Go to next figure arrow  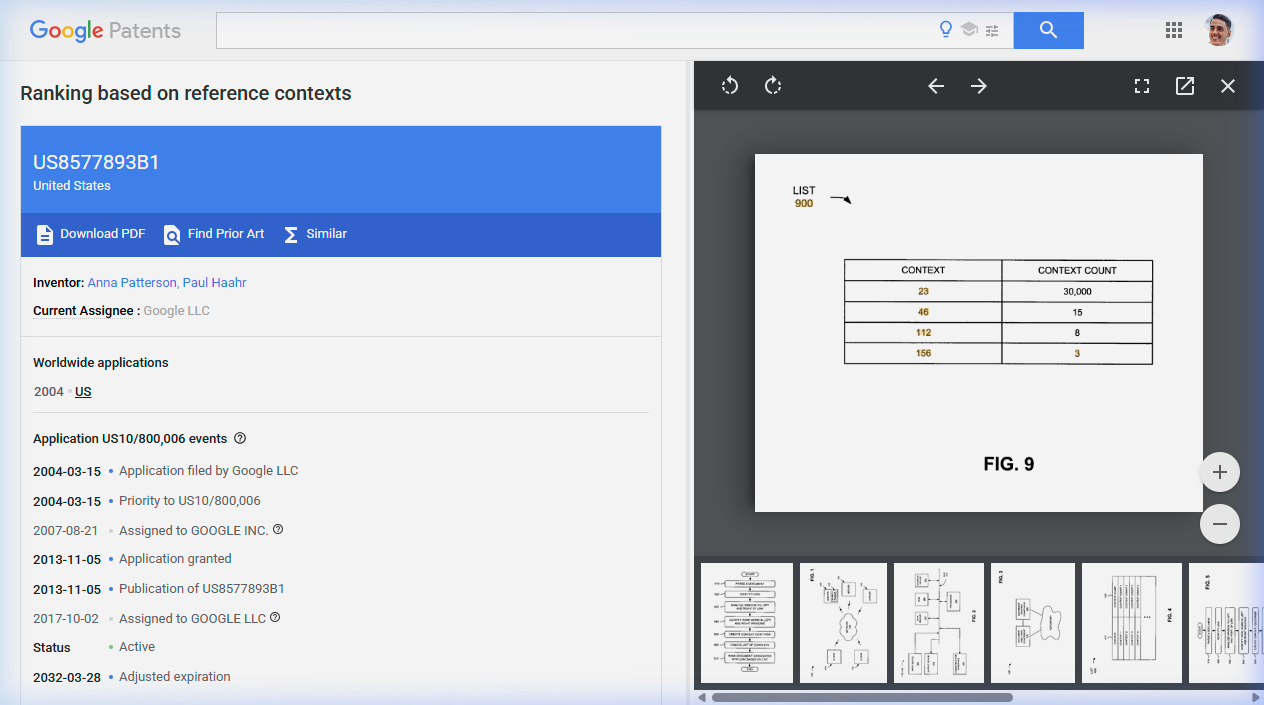click(979, 86)
